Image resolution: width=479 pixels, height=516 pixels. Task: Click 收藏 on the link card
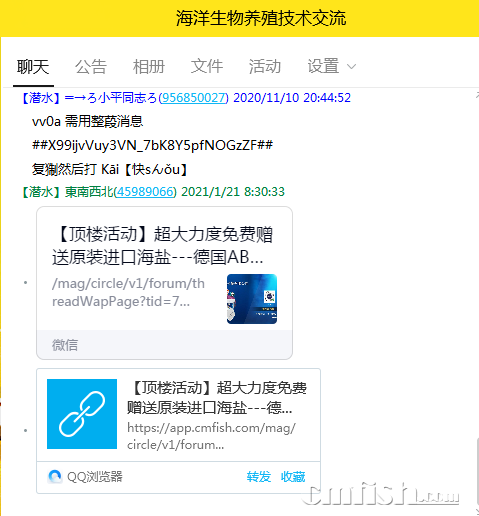[293, 477]
